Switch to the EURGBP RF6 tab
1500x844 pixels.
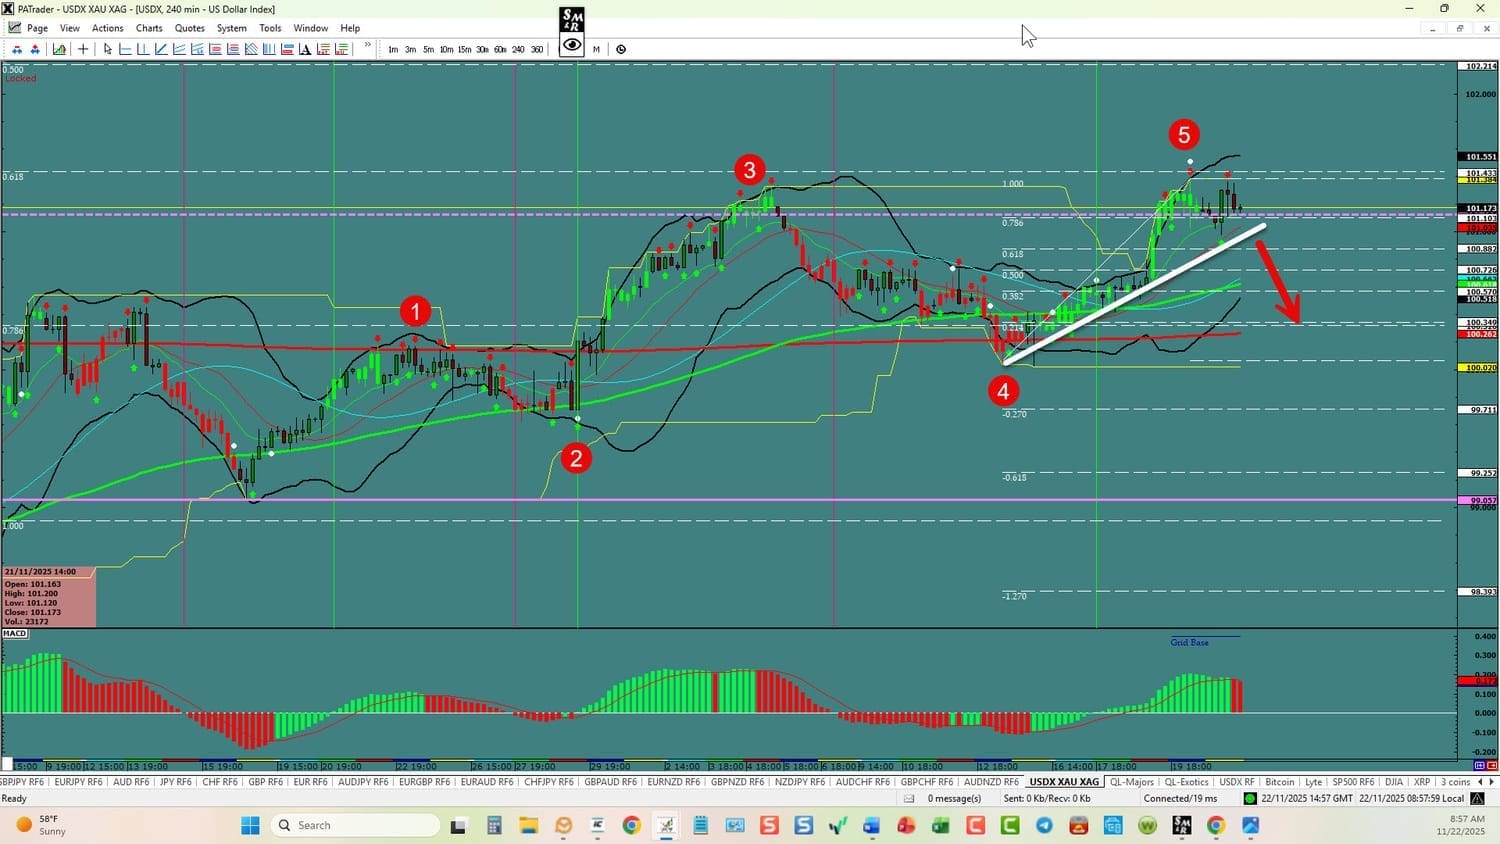tap(424, 782)
